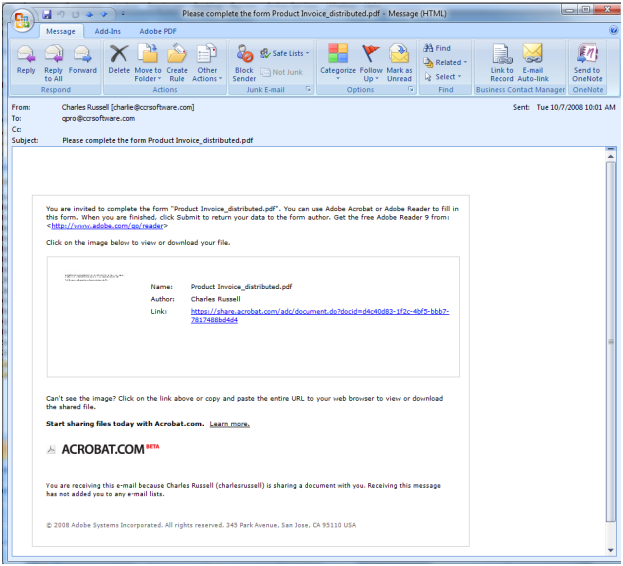The image size is (623, 566).
Task: Open Other Actions dropdown
Action: point(207,63)
